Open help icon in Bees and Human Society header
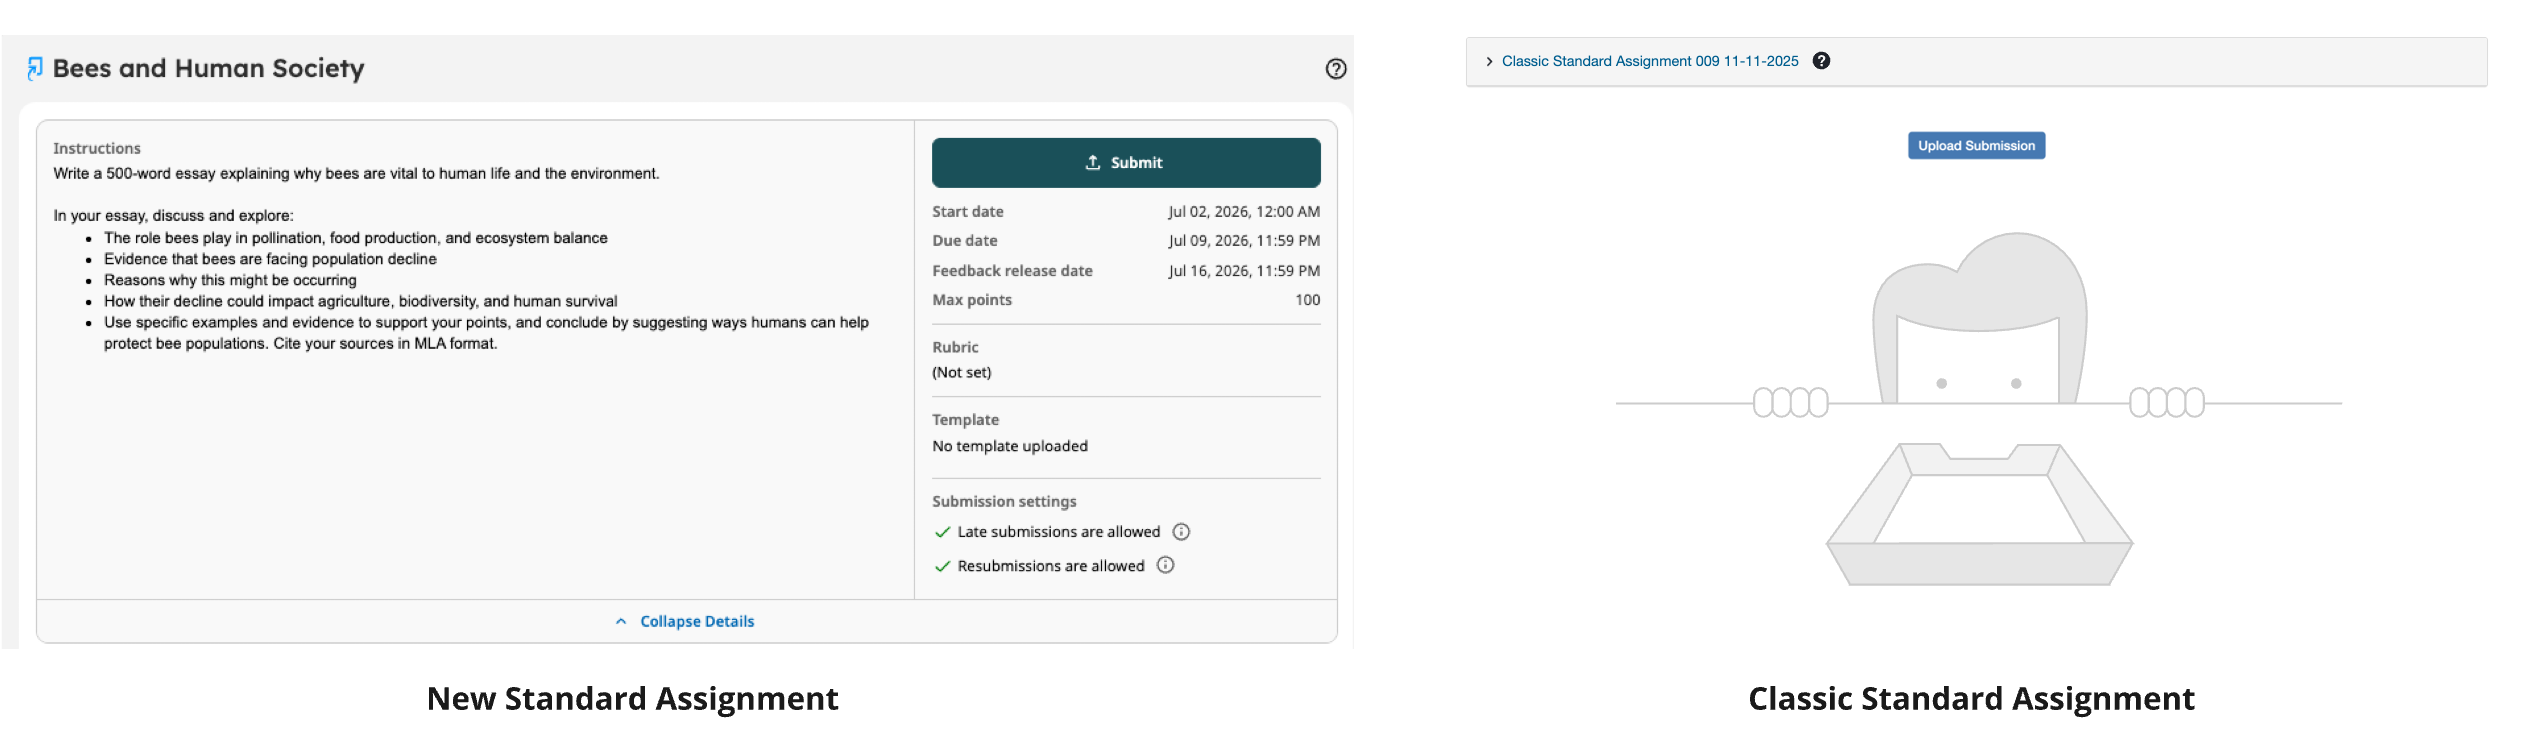This screenshot has height=751, width=2531. click(1335, 69)
